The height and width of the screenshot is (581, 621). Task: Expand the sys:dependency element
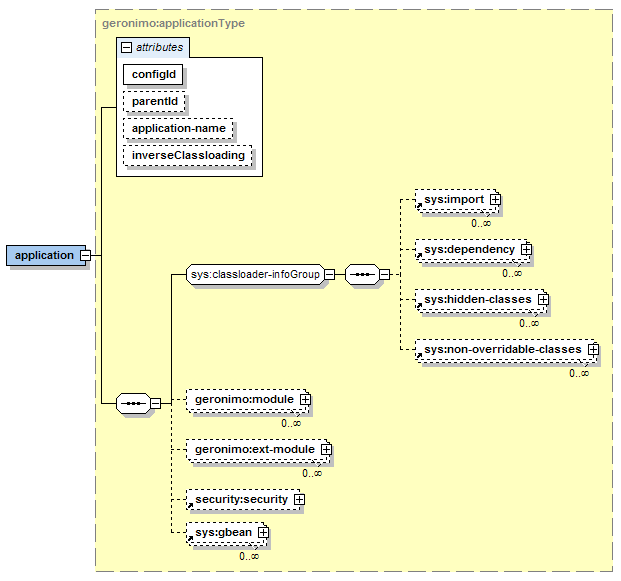[526, 250]
